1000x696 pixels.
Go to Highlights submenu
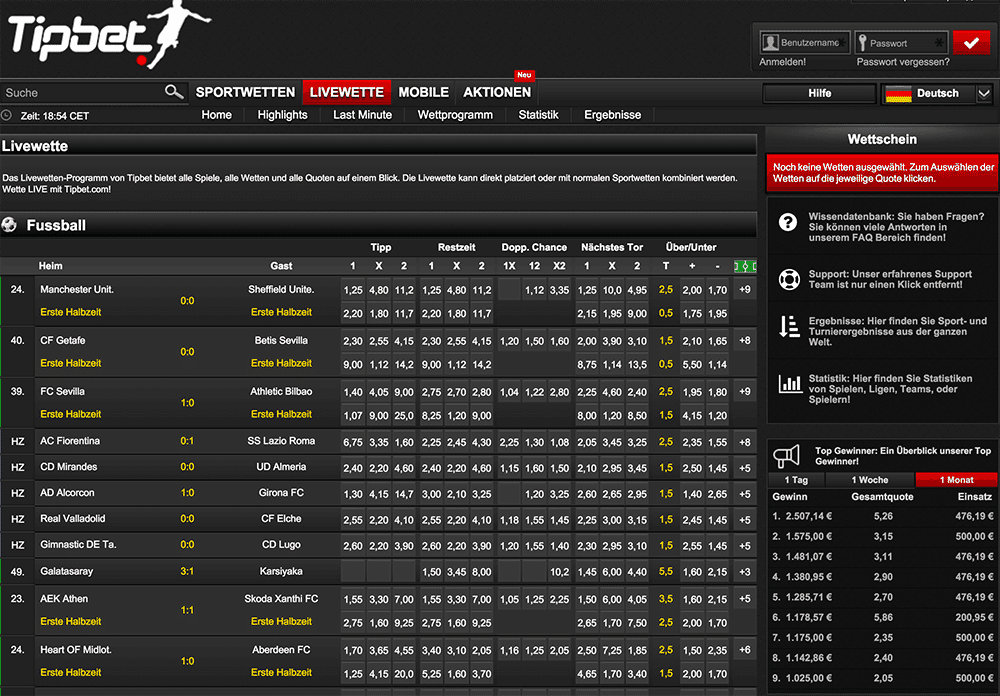(x=283, y=115)
